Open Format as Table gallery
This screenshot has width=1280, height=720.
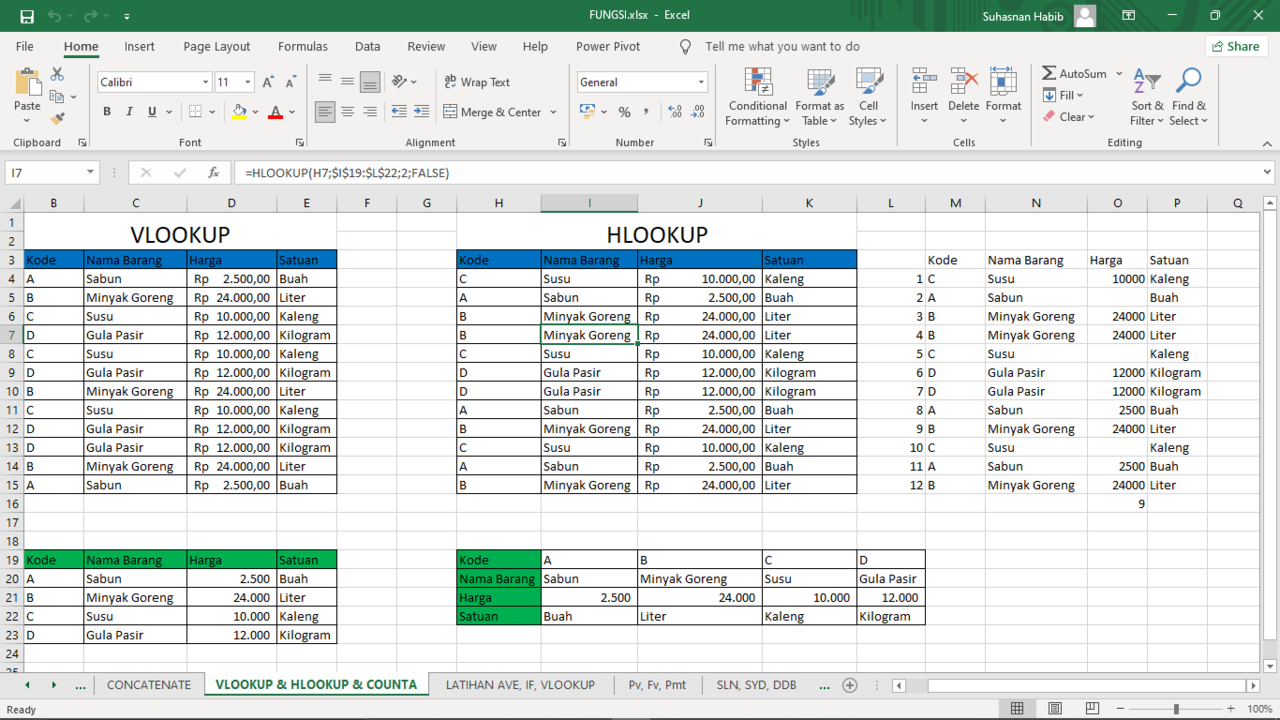819,98
